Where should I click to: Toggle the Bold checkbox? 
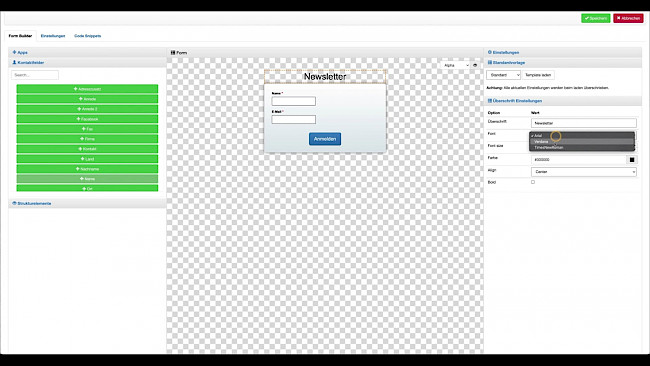point(533,182)
